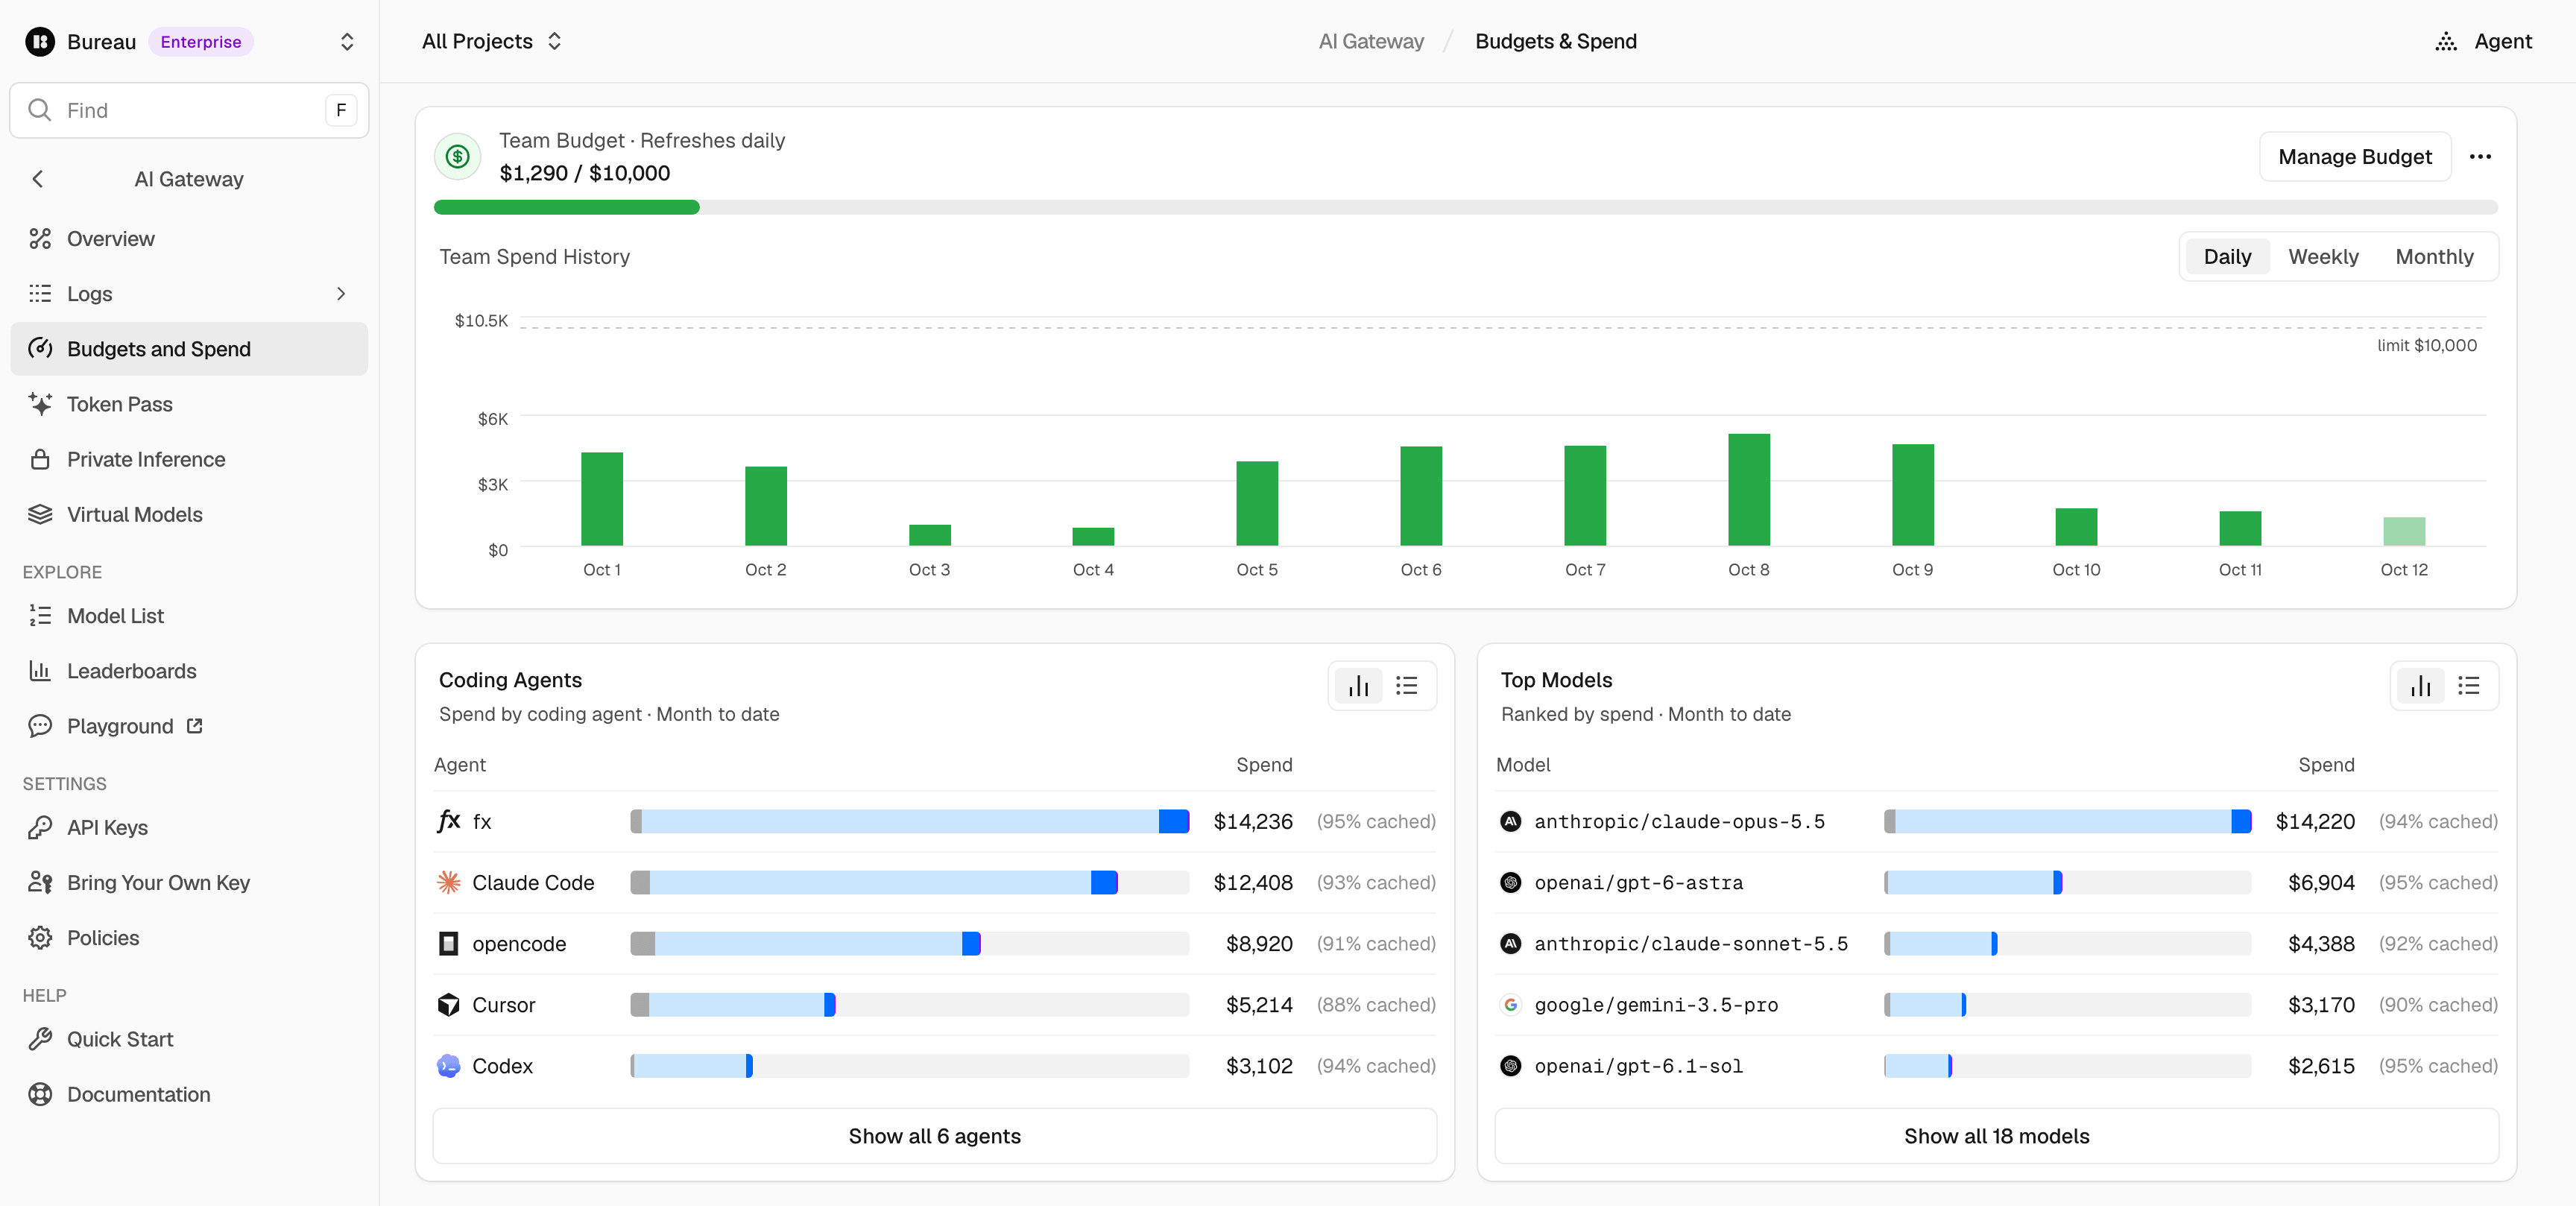The image size is (2576, 1206).
Task: Click the Find search field
Action: click(189, 110)
